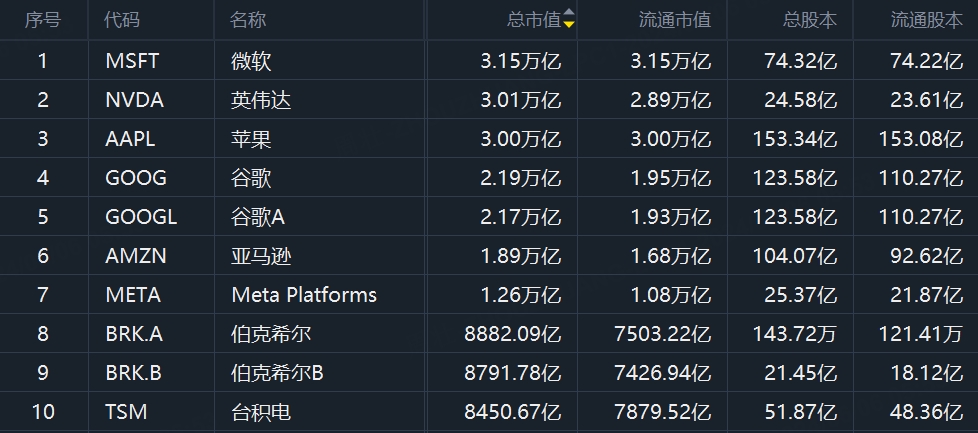978x433 pixels.
Task: Click the 序号 column header
Action: [42, 21]
